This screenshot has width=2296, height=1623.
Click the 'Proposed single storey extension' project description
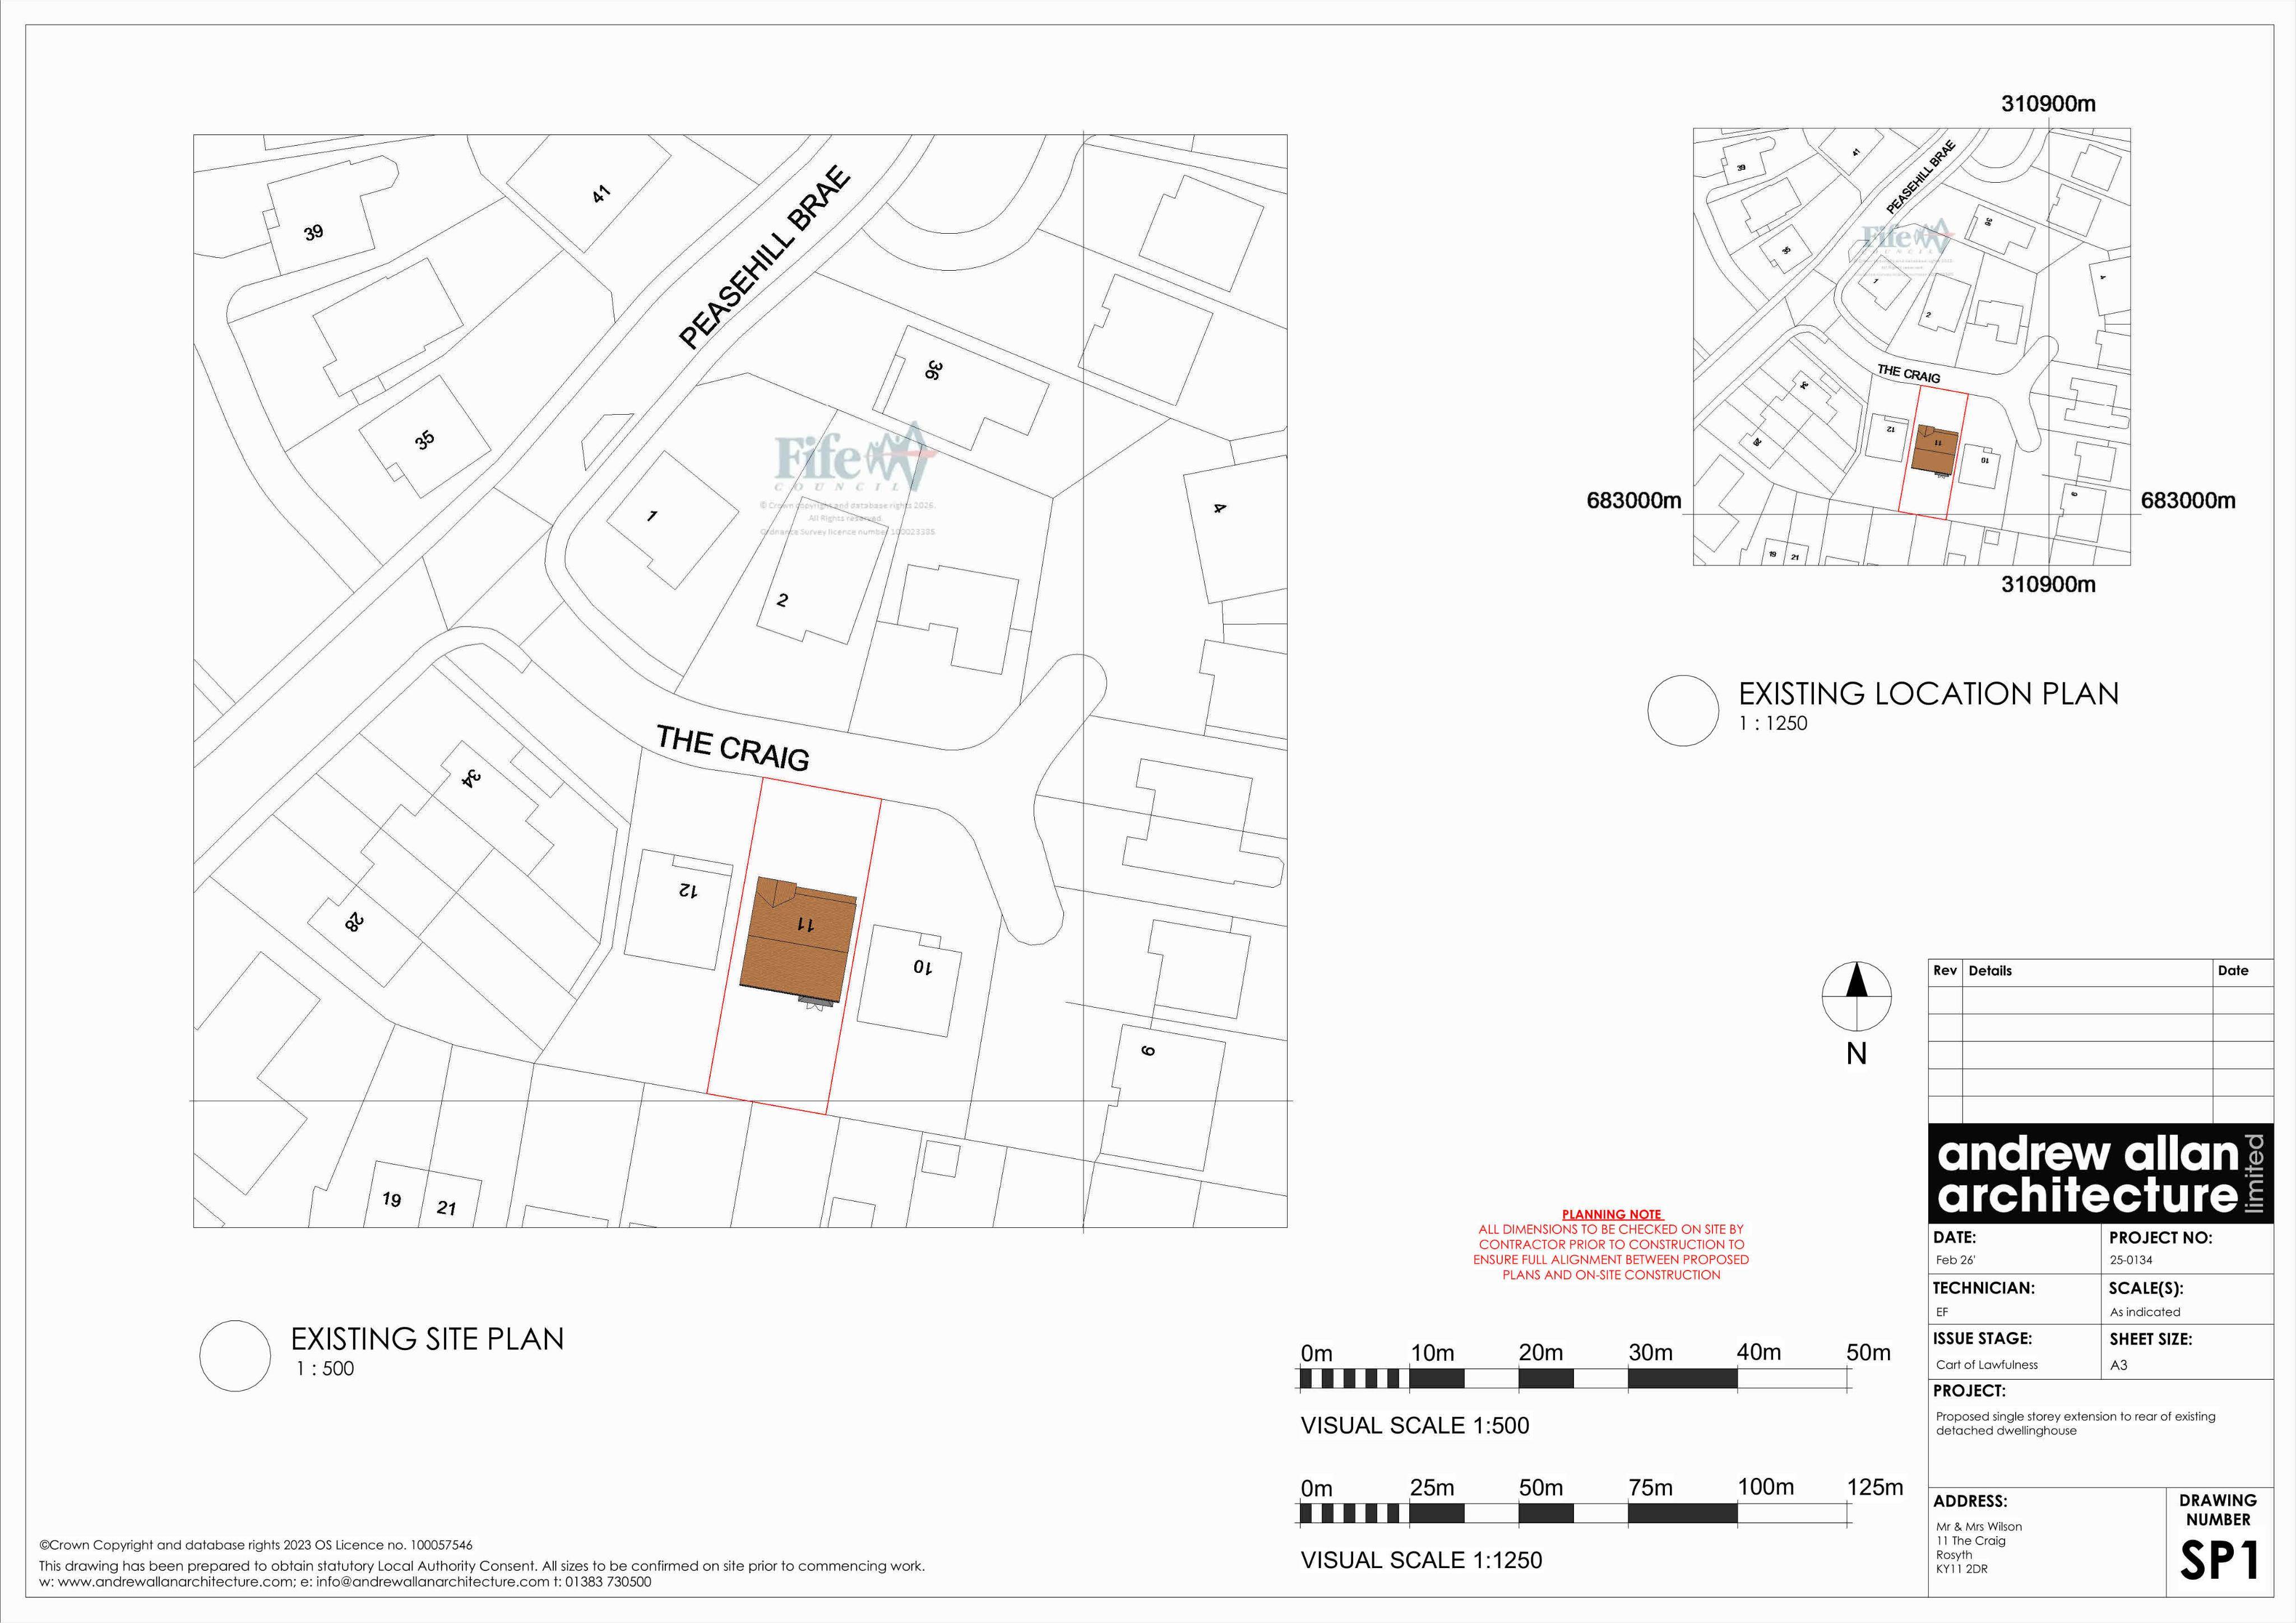click(x=2075, y=1423)
